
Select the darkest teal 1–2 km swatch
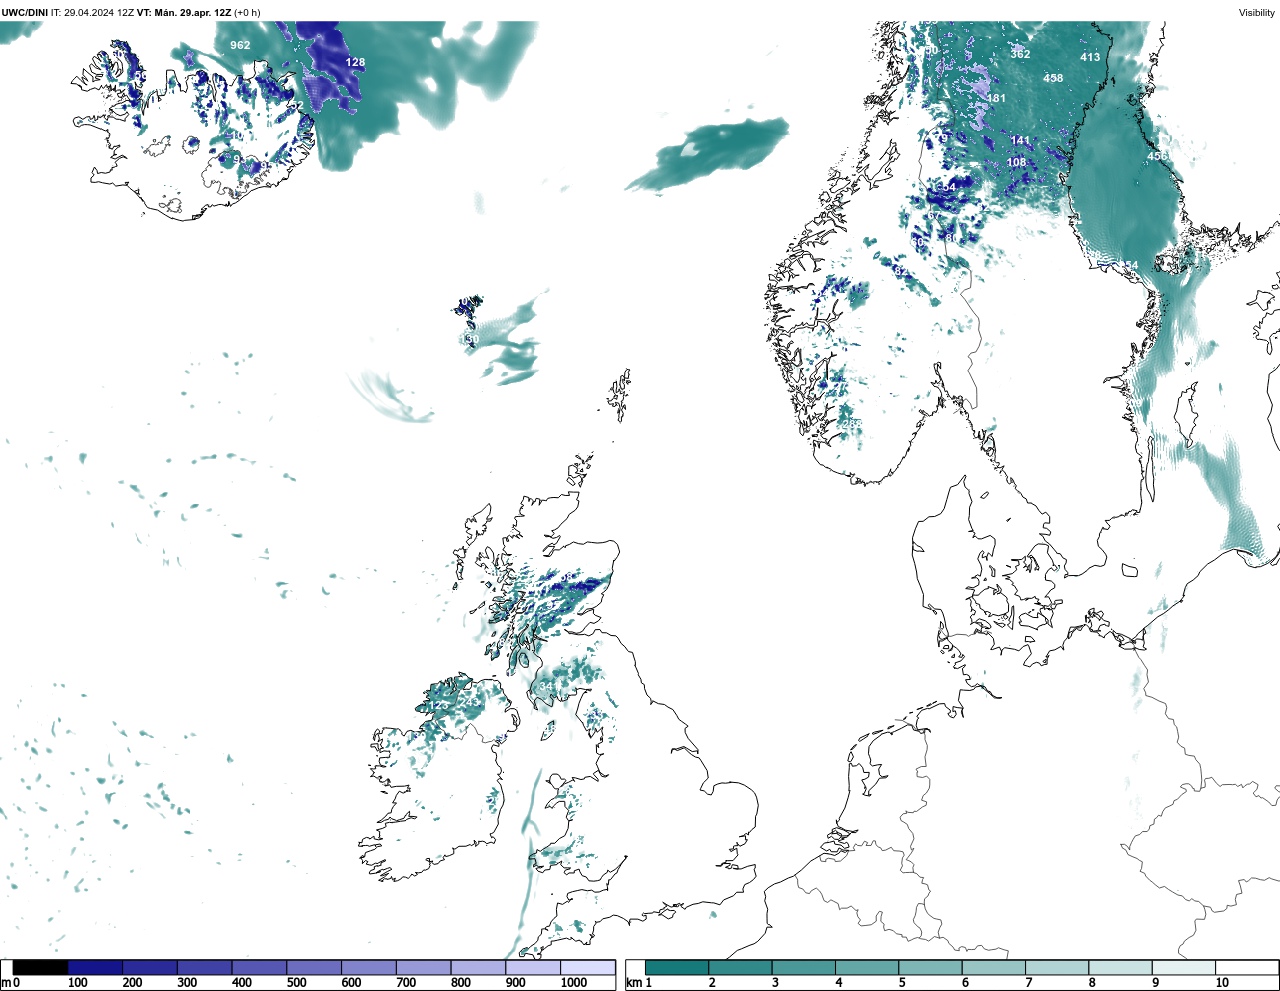click(x=677, y=968)
